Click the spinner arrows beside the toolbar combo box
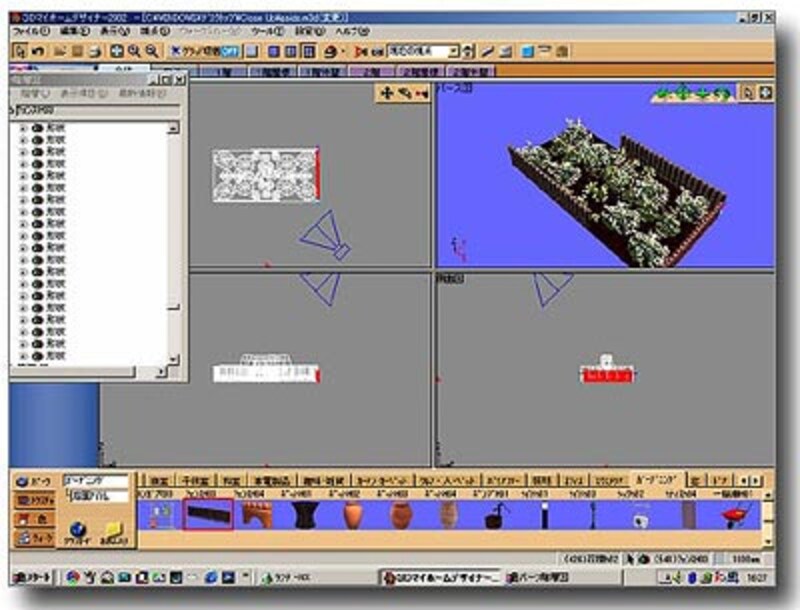The width and height of the screenshot is (800, 610). (x=468, y=52)
